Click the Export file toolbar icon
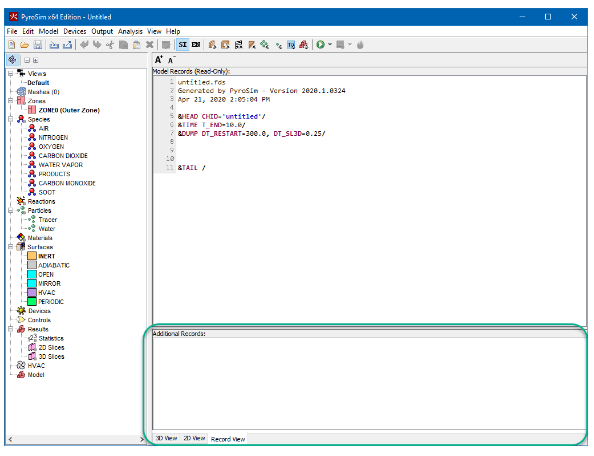Screen dimensions: 594x456 (x=67, y=45)
